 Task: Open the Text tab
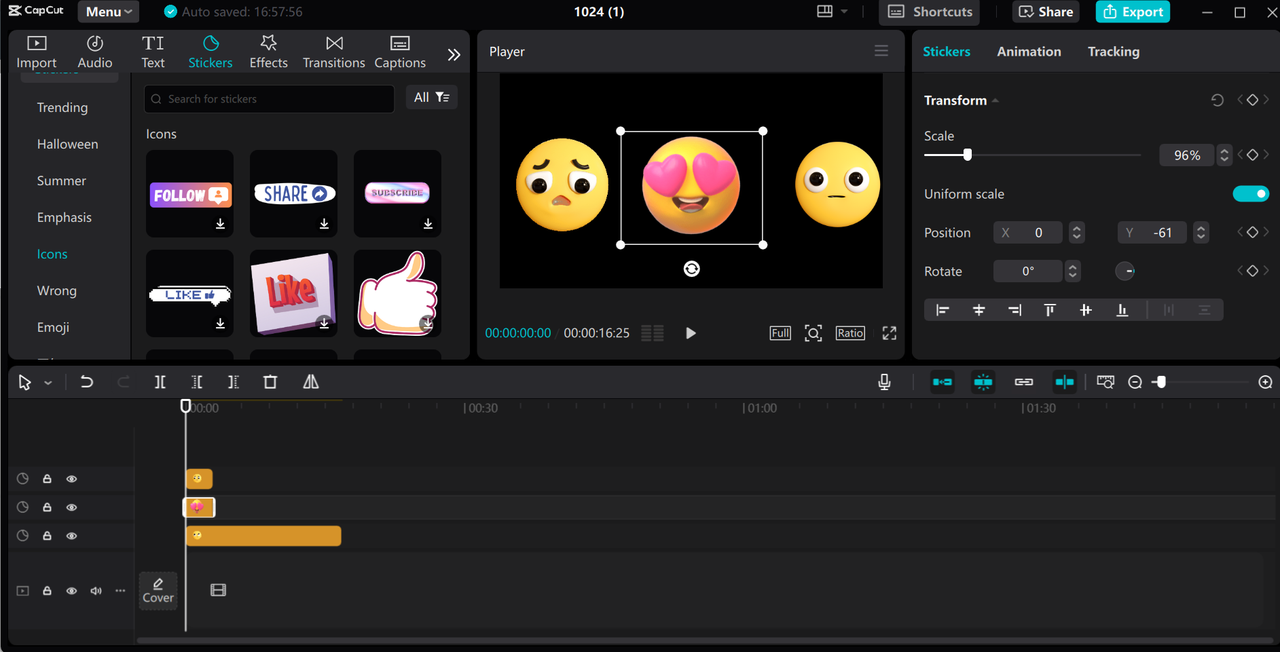pyautogui.click(x=153, y=52)
